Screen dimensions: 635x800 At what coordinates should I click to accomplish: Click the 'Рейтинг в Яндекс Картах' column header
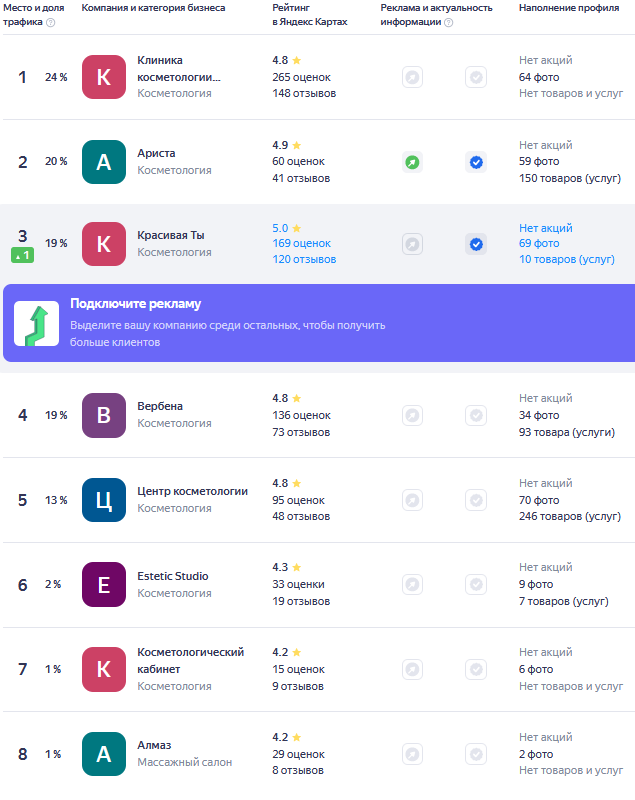click(x=310, y=15)
